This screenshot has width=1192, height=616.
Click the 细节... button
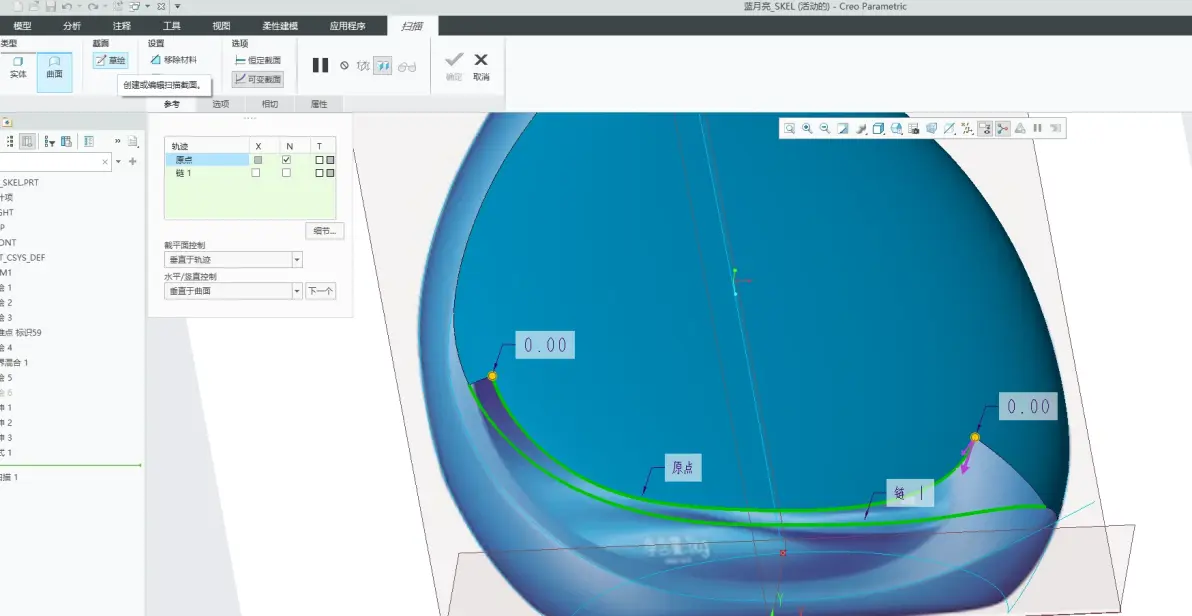pyautogui.click(x=325, y=230)
